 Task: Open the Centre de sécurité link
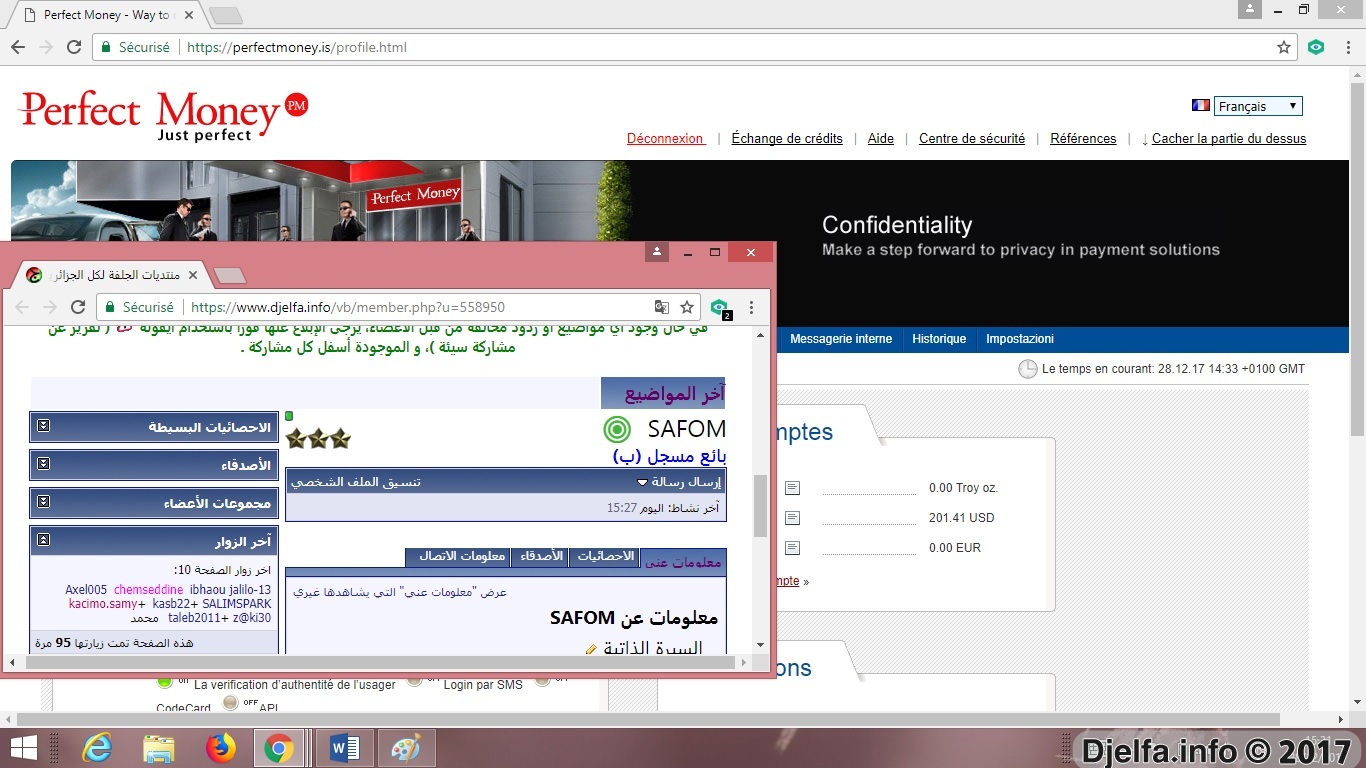coord(972,139)
